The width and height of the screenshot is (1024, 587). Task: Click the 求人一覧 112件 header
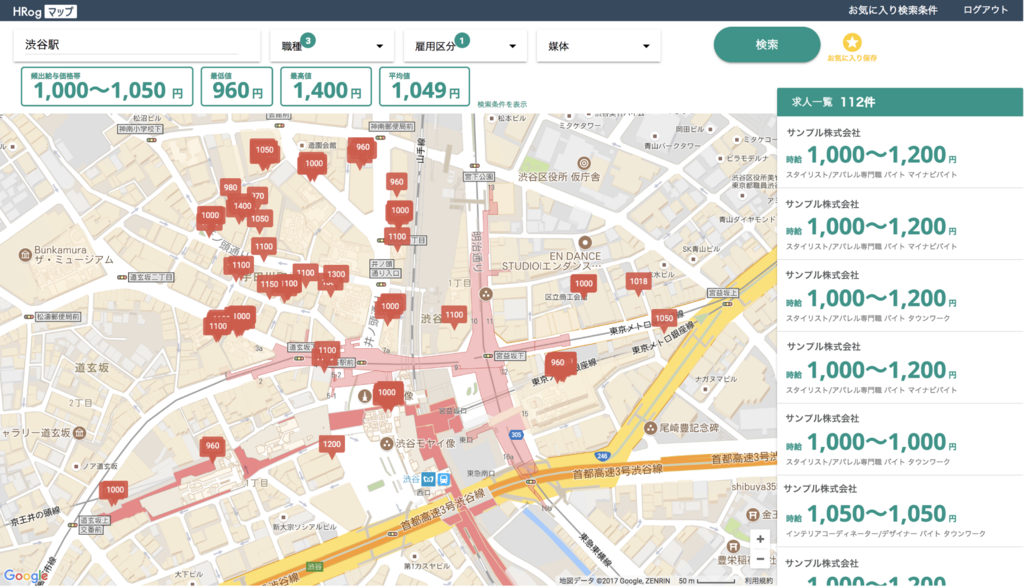pyautogui.click(x=900, y=102)
